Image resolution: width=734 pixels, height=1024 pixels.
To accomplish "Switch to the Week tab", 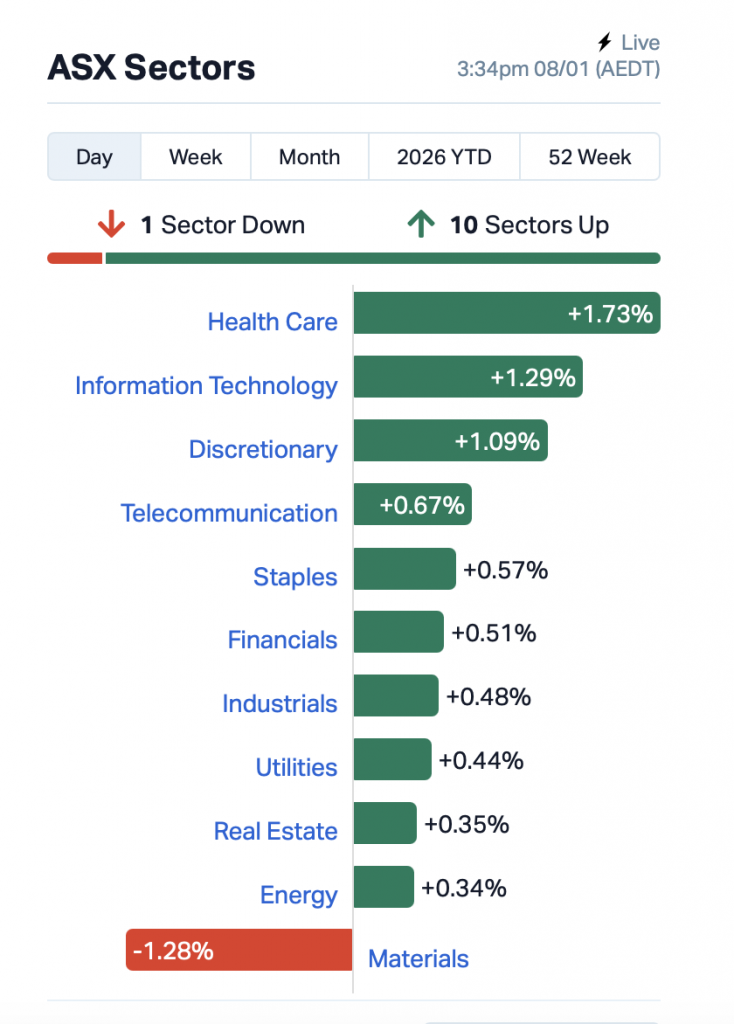I will [x=196, y=157].
